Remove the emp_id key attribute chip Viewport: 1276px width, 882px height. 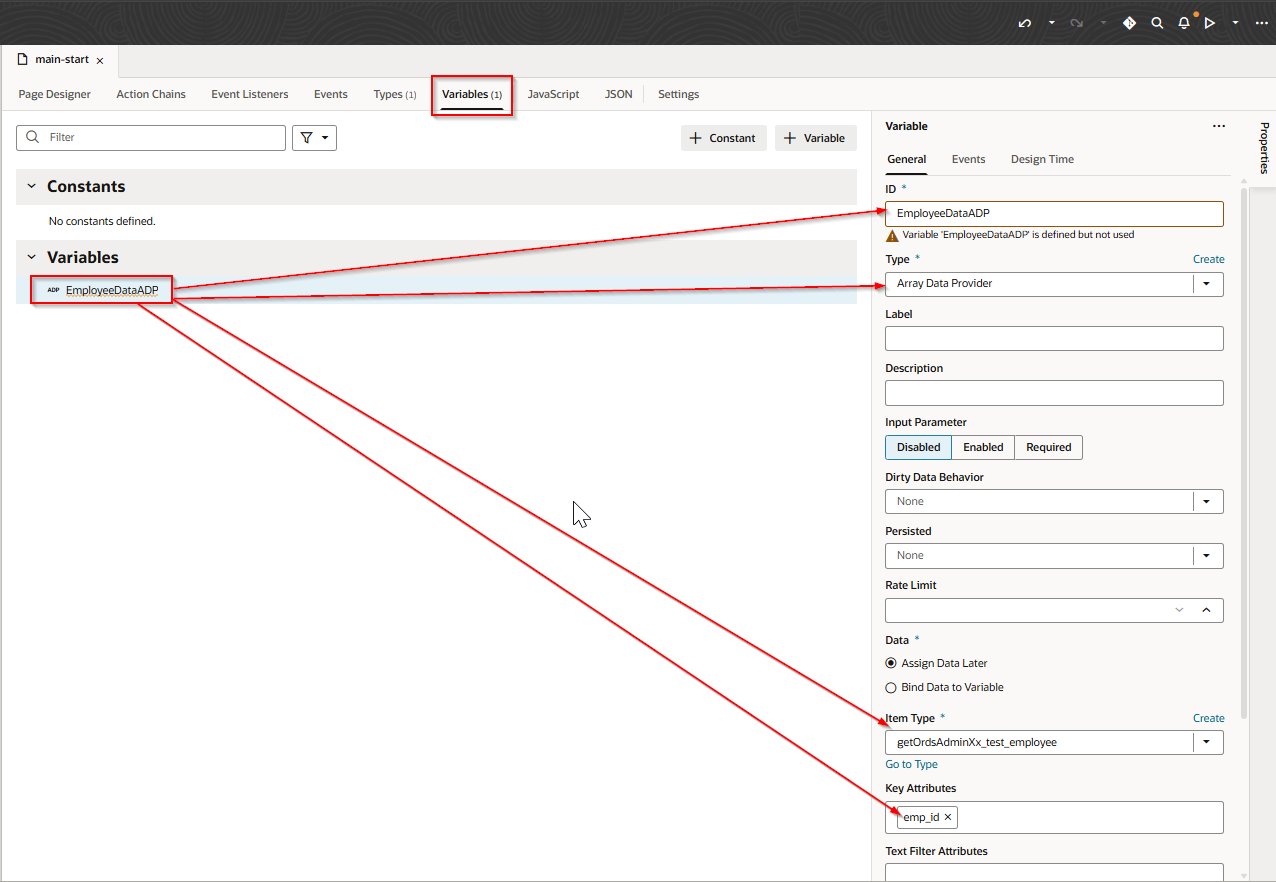coord(948,817)
